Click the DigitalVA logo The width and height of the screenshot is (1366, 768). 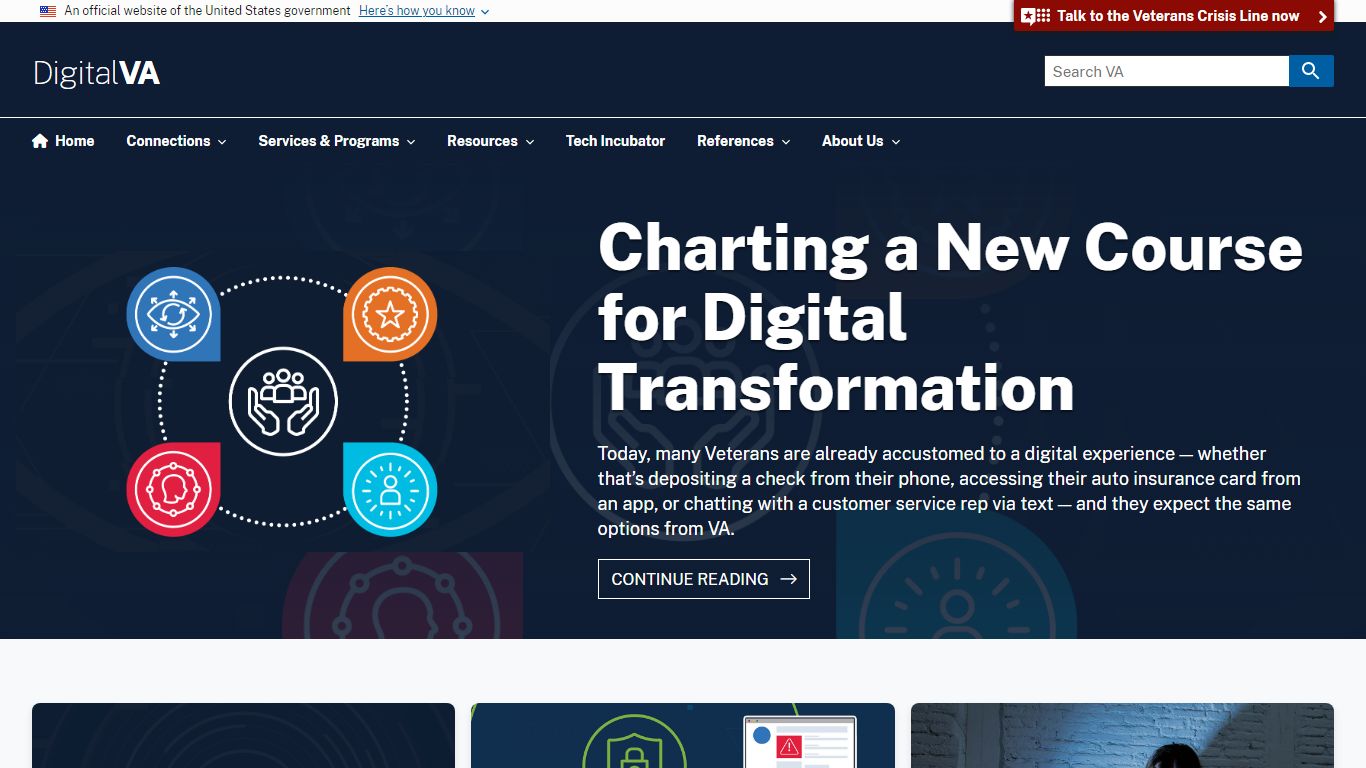97,73
